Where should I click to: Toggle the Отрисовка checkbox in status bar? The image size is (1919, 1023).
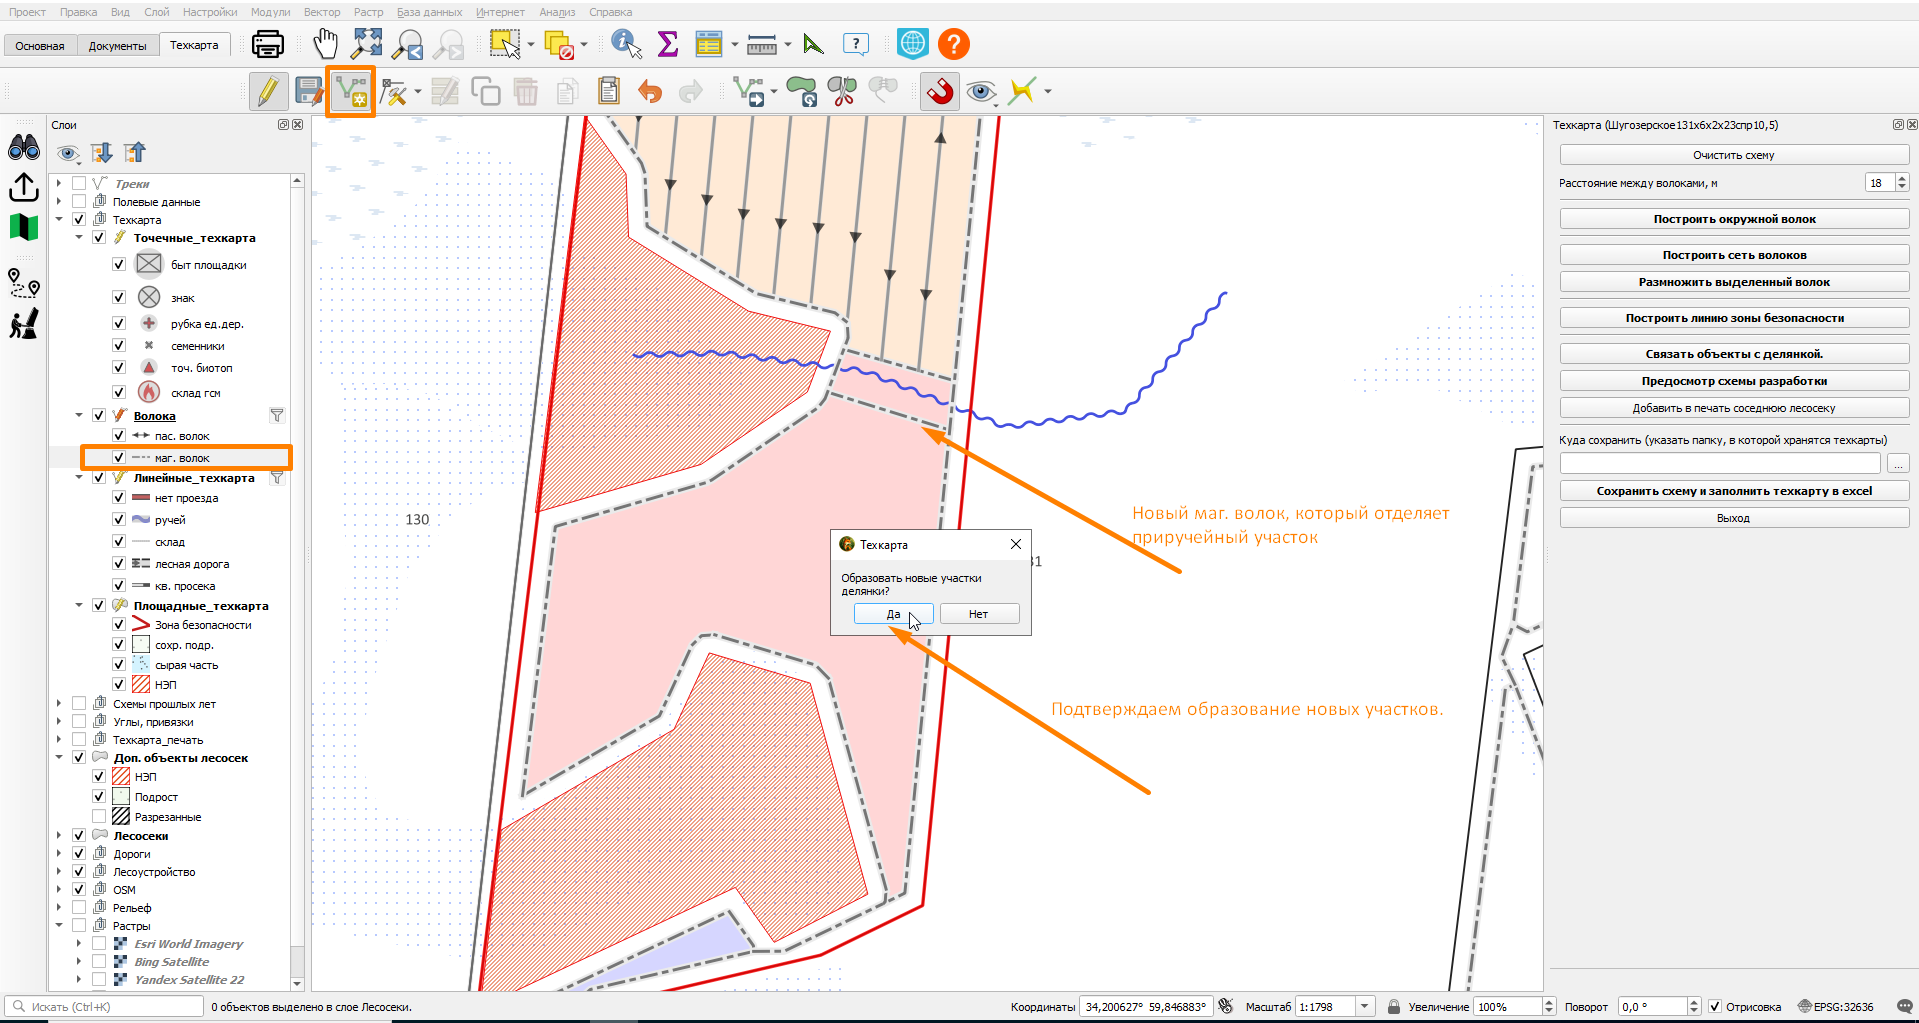[1715, 1007]
